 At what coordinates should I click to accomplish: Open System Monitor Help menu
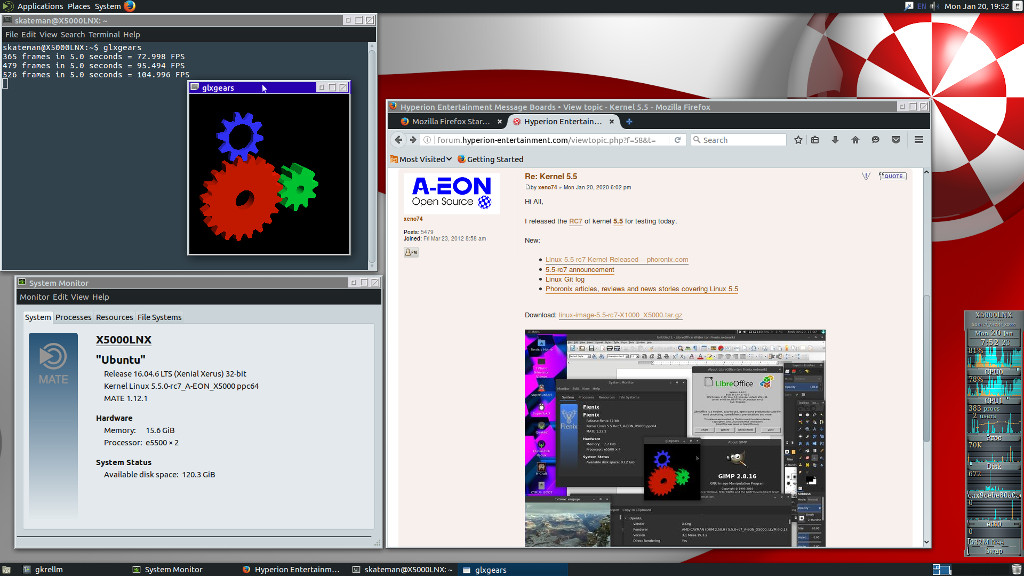(101, 296)
